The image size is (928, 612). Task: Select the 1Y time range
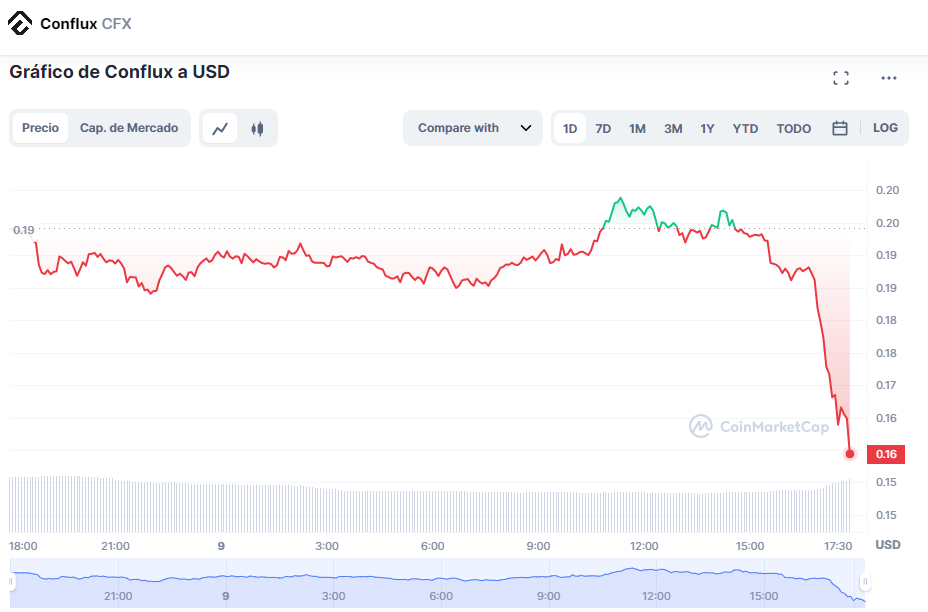tap(707, 128)
